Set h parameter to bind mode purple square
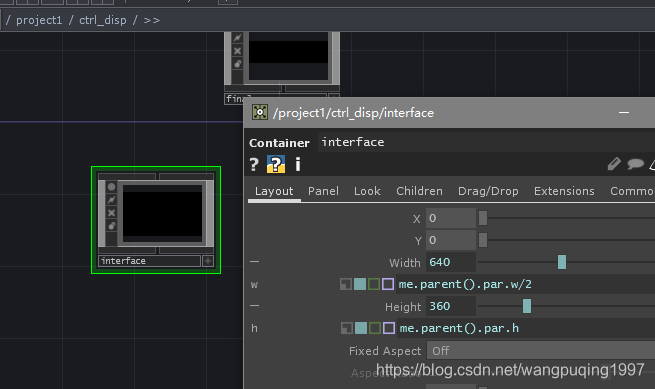This screenshot has height=389, width=655. tap(389, 328)
